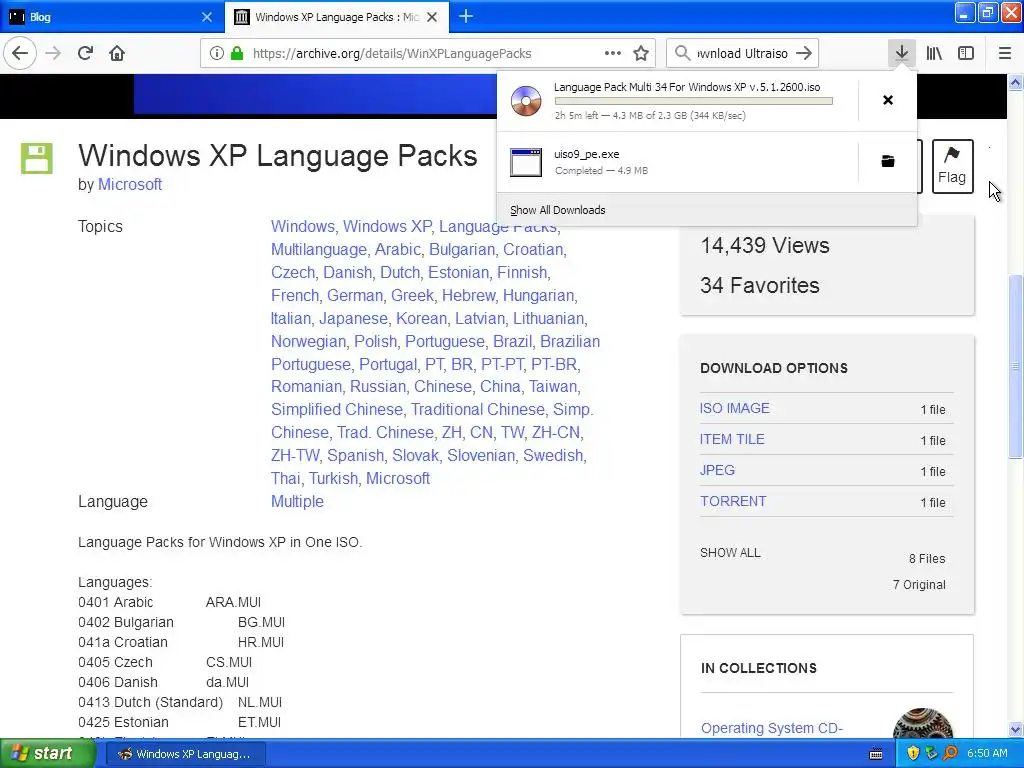
Task: Click the Windows XP Languag... taskbar button
Action: coord(186,754)
